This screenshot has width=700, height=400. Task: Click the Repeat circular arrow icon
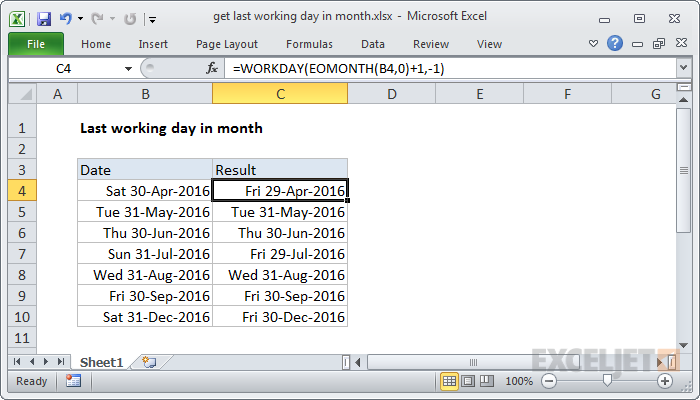coord(129,19)
